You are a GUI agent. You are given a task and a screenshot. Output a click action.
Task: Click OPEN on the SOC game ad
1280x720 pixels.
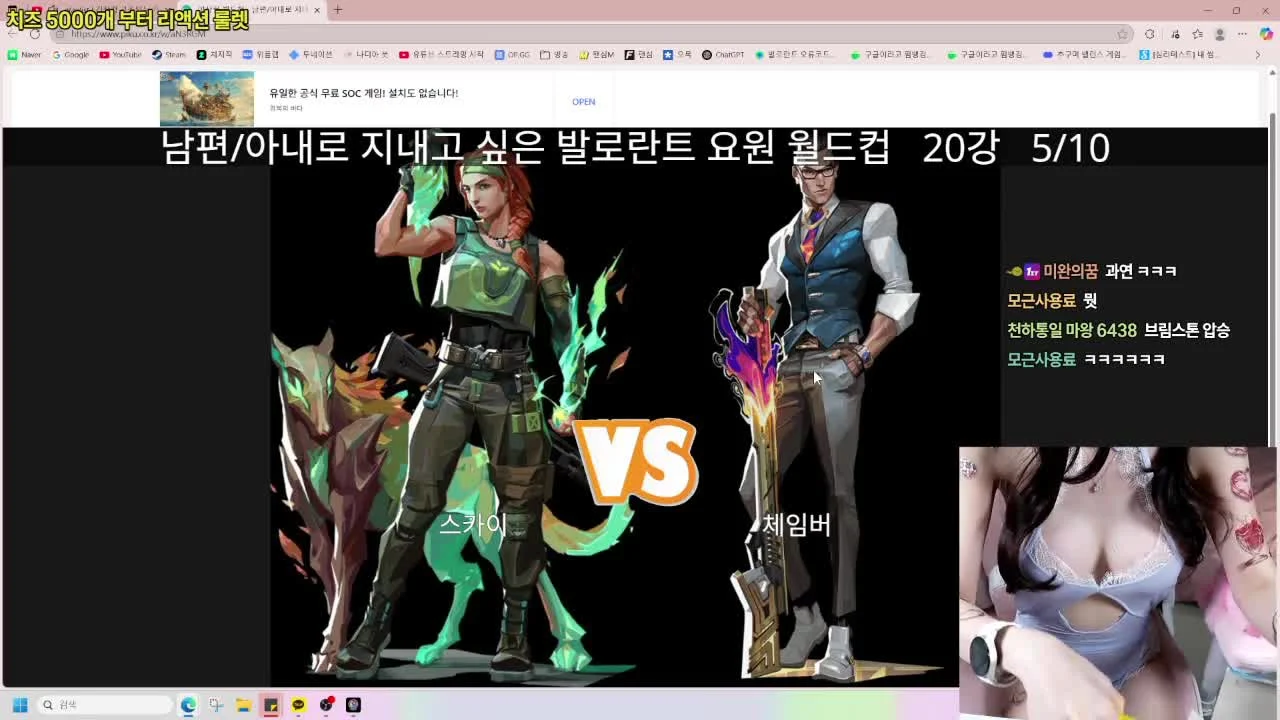coord(583,102)
